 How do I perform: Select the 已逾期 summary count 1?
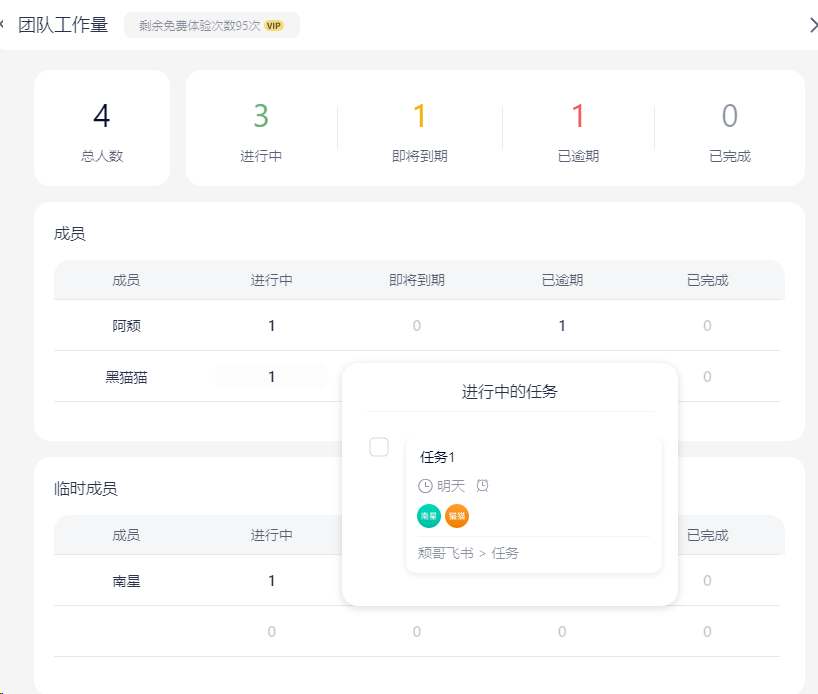click(x=578, y=117)
